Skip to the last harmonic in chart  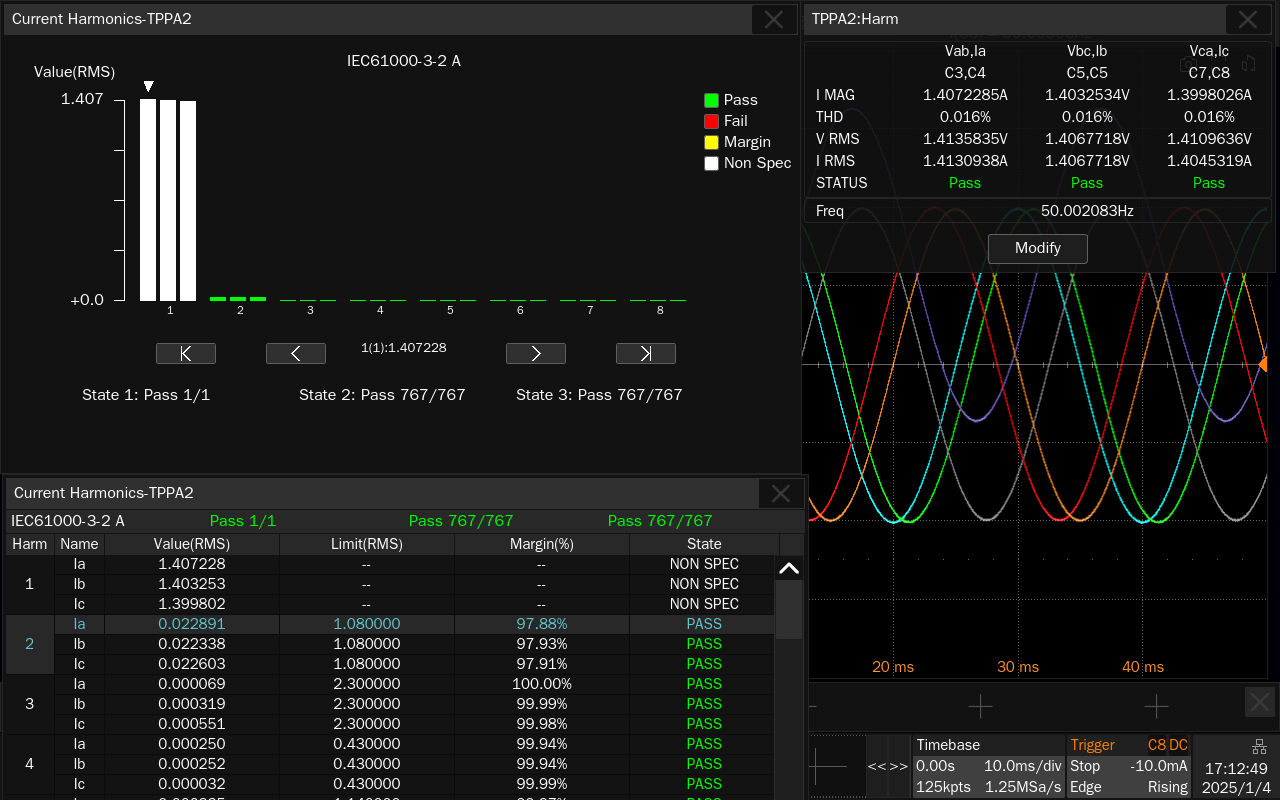click(x=646, y=353)
